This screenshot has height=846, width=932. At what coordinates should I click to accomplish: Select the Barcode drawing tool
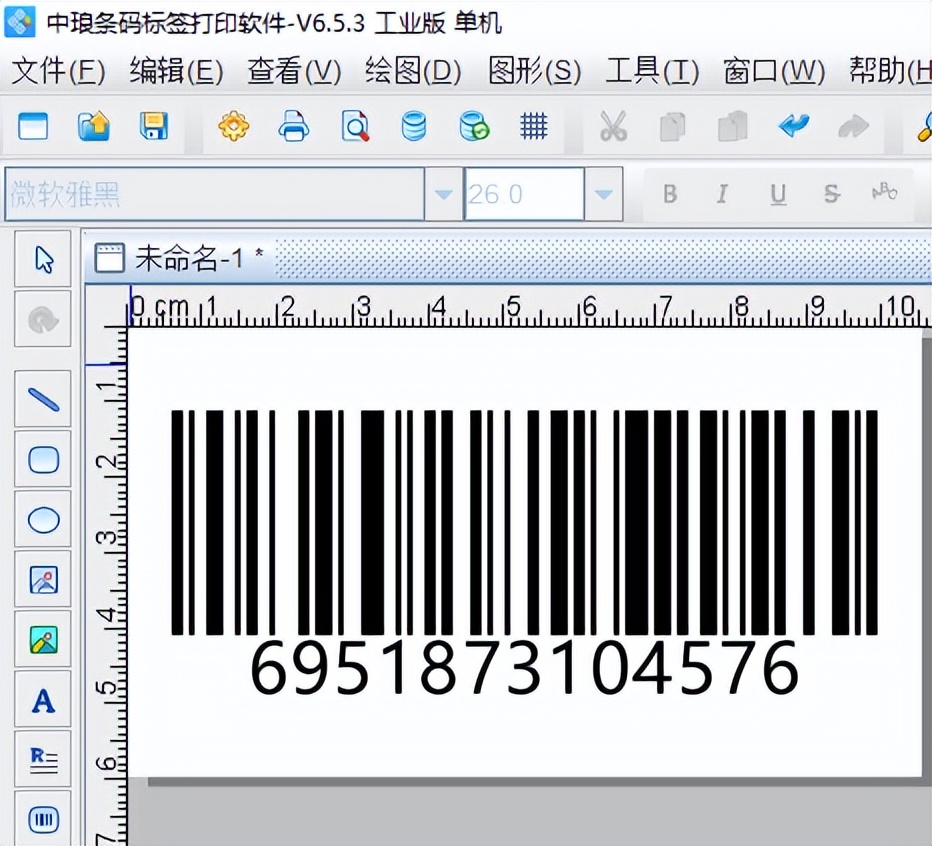43,819
